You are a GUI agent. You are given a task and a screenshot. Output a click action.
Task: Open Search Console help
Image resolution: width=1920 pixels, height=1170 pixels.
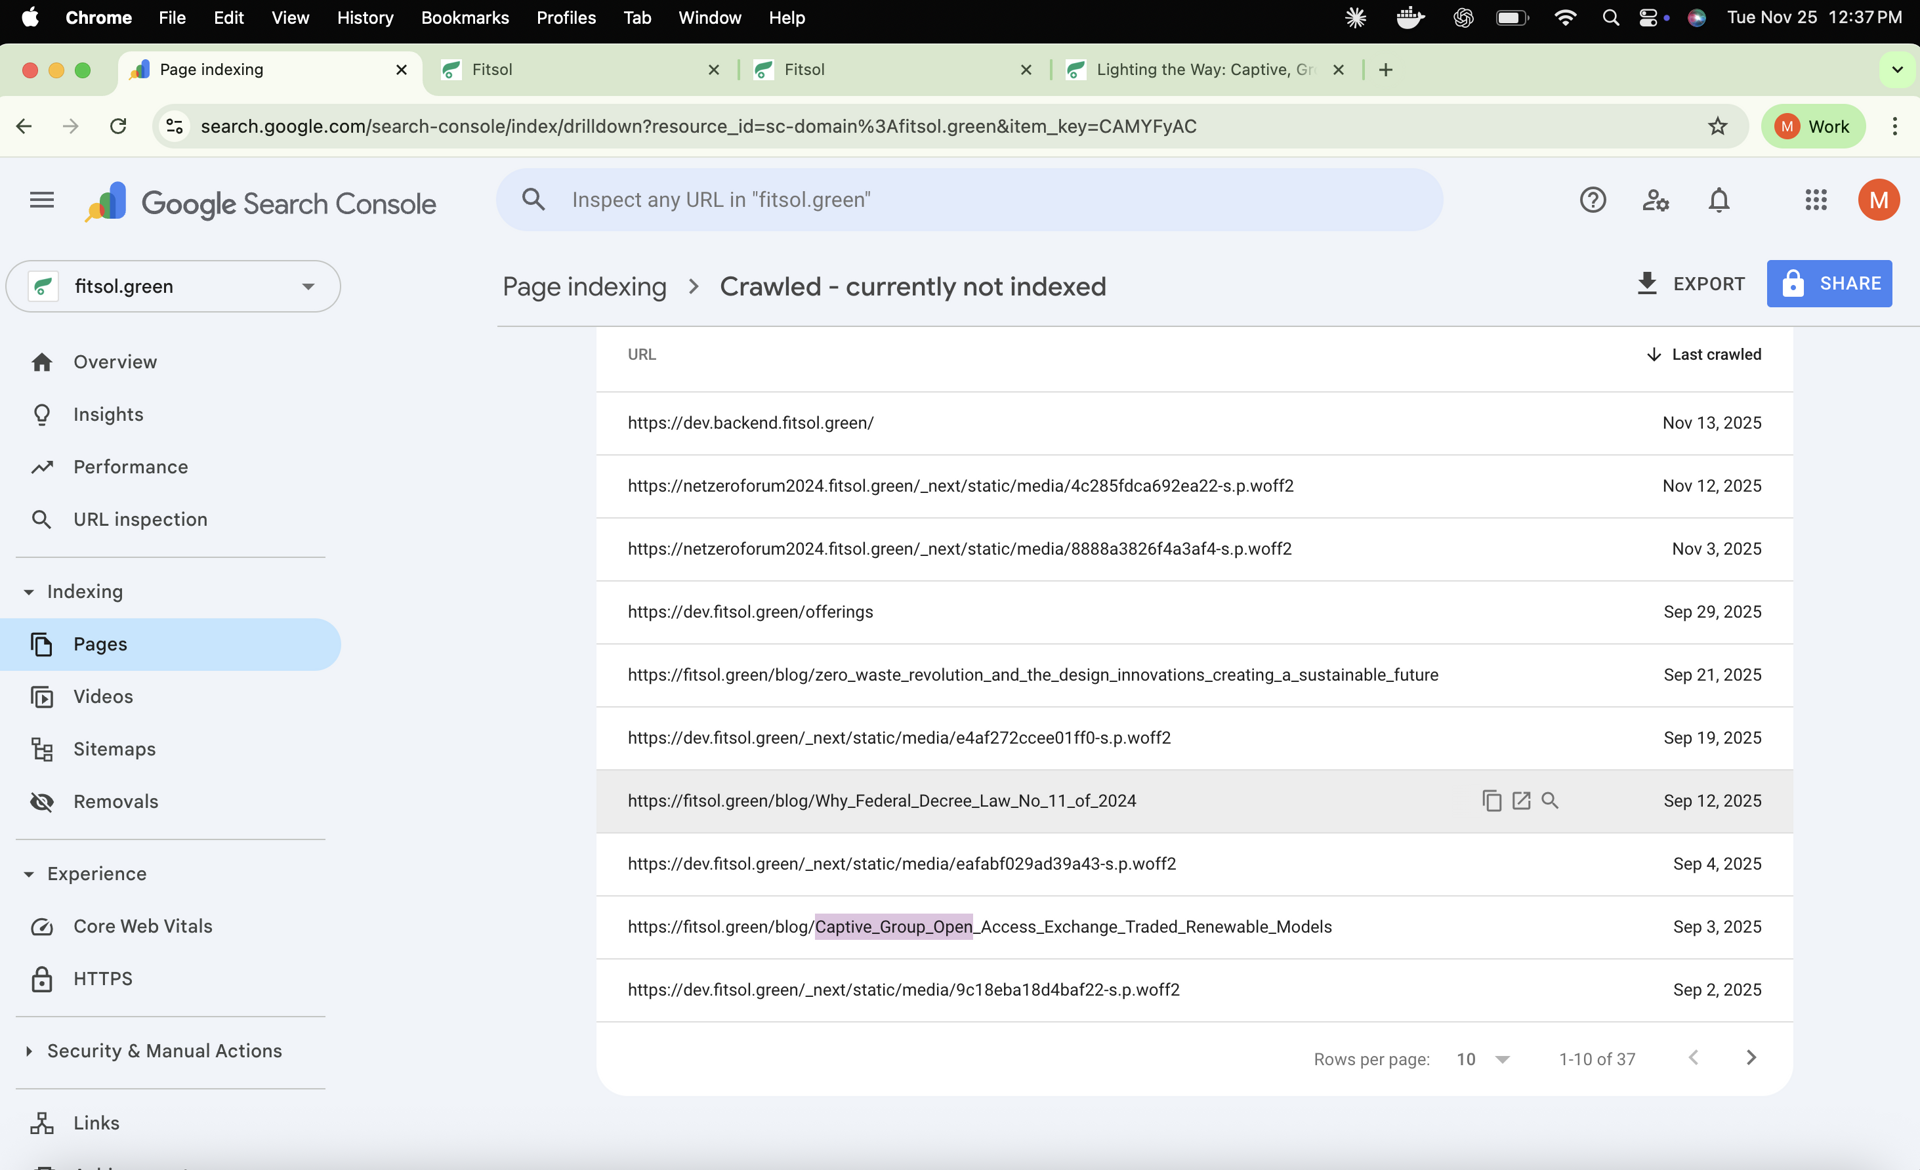pyautogui.click(x=1593, y=200)
